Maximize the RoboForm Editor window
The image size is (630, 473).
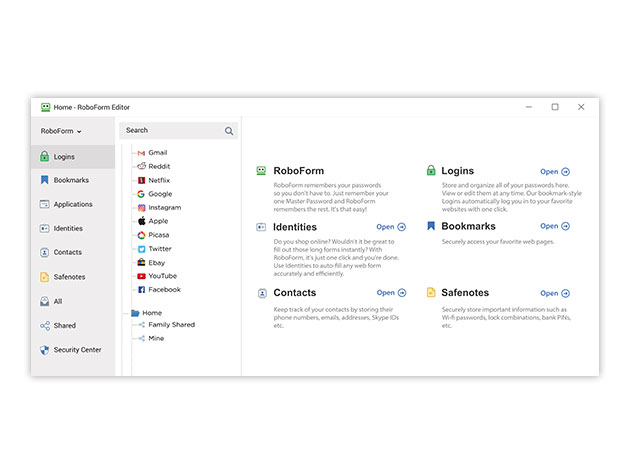coord(555,107)
